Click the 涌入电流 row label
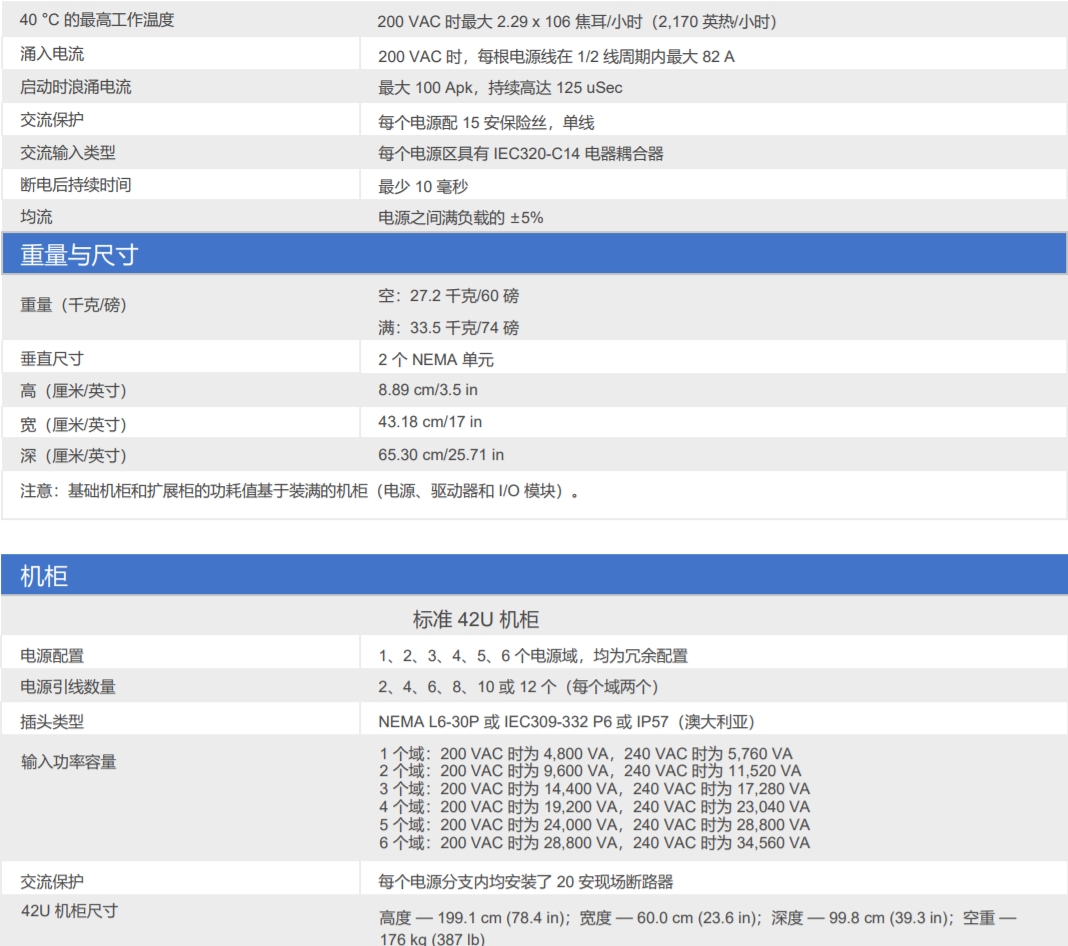Image resolution: width=1068 pixels, height=946 pixels. [x=52, y=55]
